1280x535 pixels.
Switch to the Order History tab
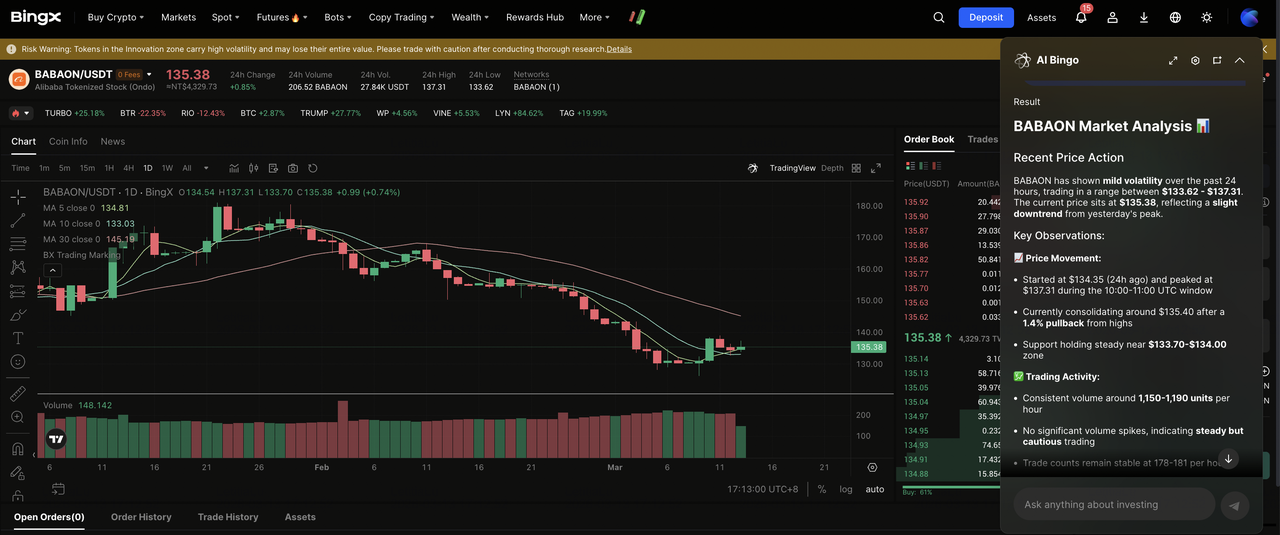(141, 517)
